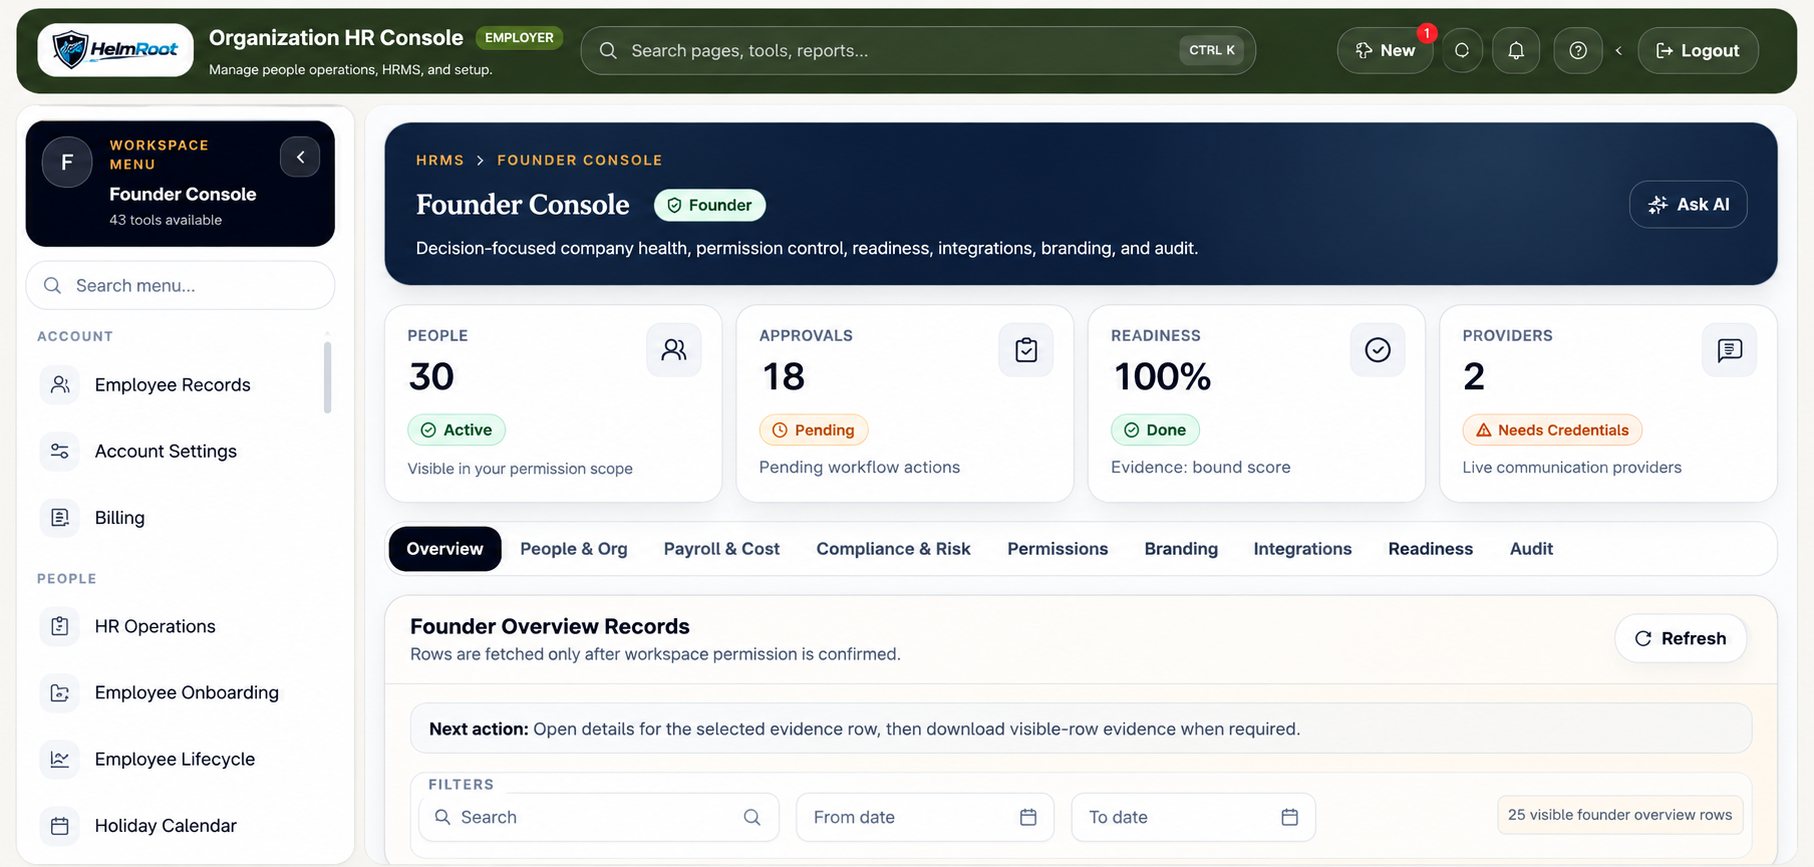Open the From date calendar picker

[1028, 817]
